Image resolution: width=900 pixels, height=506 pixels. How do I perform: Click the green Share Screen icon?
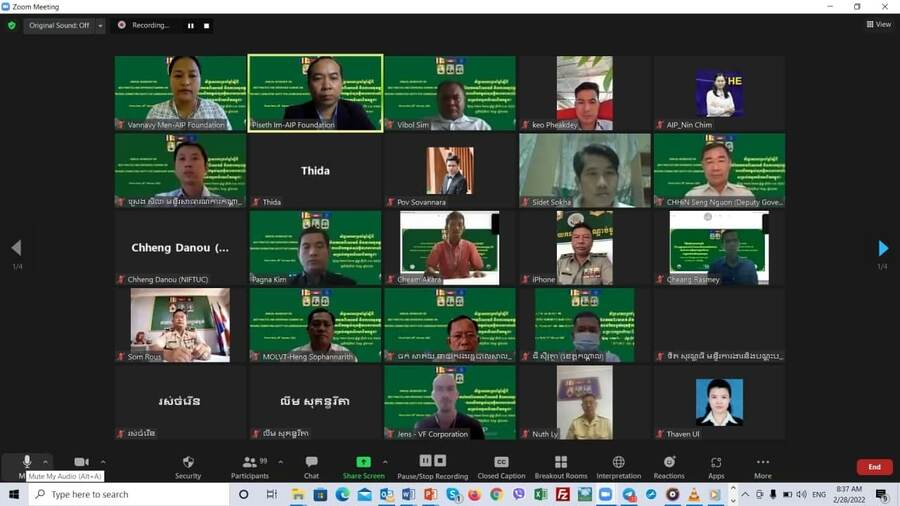364,463
